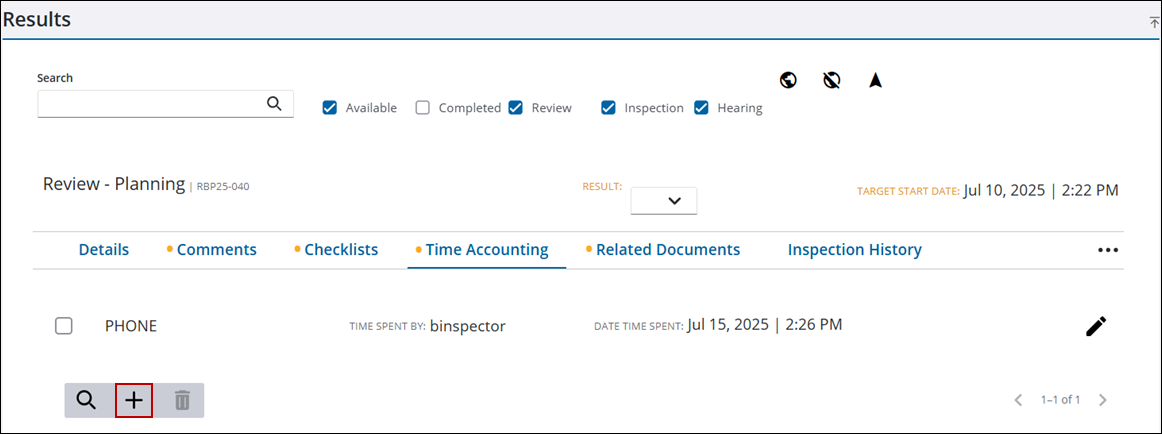Click the magnifier icon in bottom toolbar
The width and height of the screenshot is (1162, 434).
87,400
